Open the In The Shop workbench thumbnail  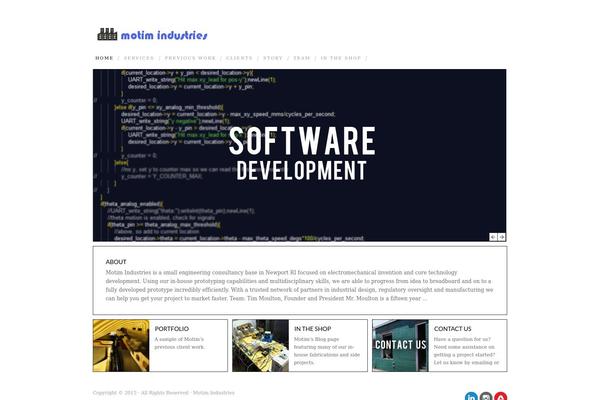pyautogui.click(x=261, y=346)
